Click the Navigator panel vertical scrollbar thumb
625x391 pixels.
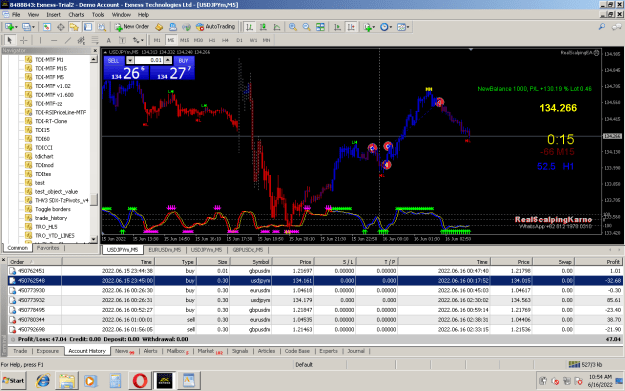94,200
